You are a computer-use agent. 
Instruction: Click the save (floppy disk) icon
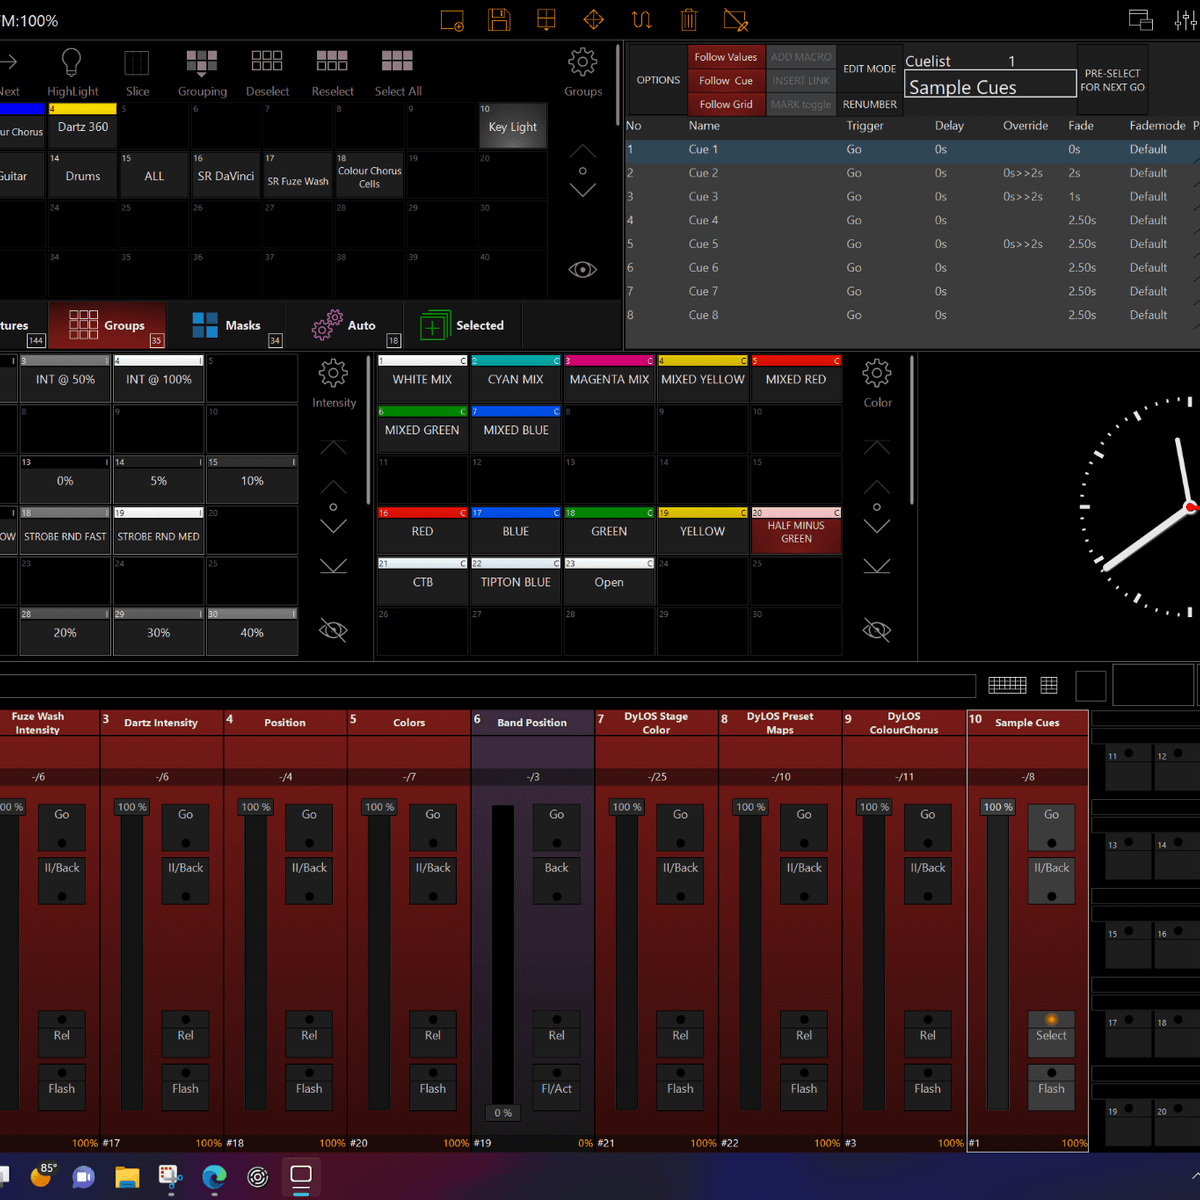tap(499, 20)
